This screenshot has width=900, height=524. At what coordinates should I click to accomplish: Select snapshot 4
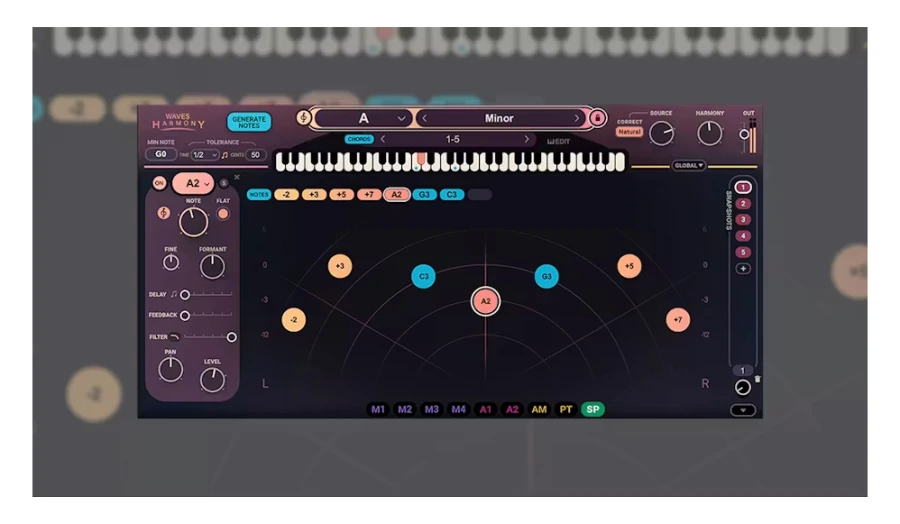click(x=743, y=236)
